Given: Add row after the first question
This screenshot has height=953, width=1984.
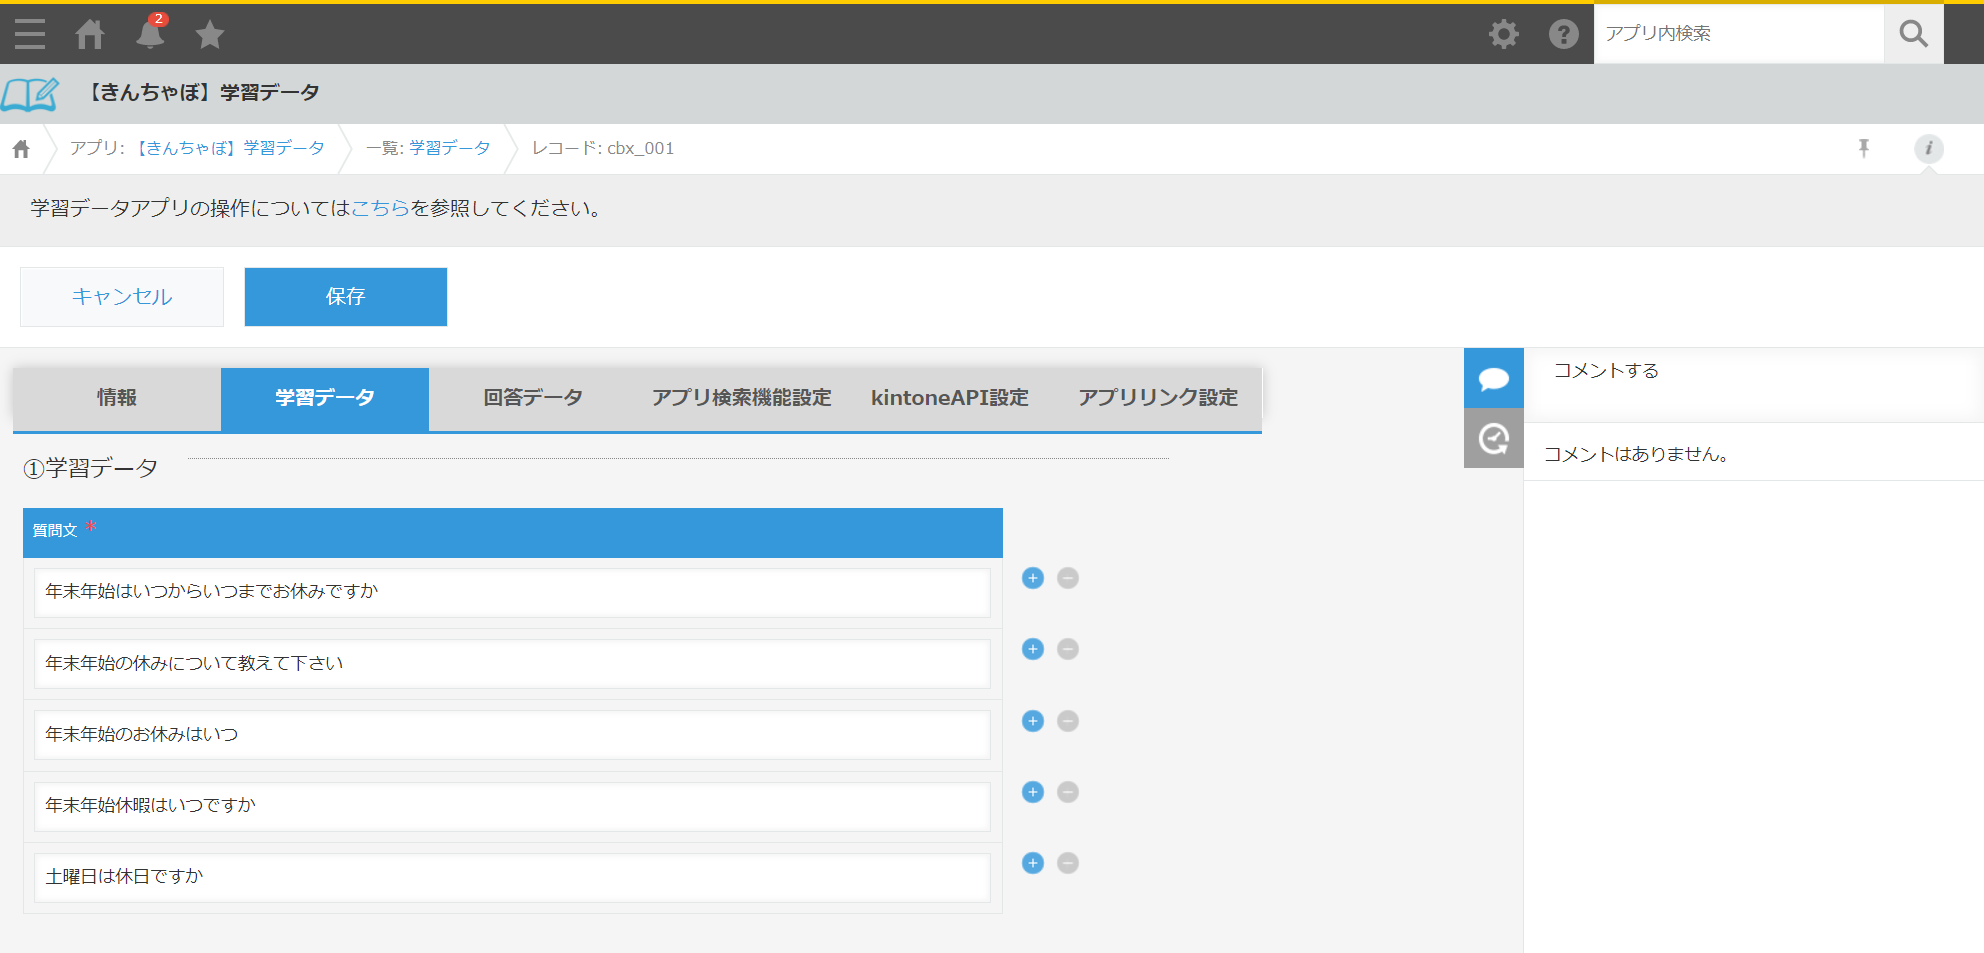Looking at the screenshot, I should [1033, 578].
